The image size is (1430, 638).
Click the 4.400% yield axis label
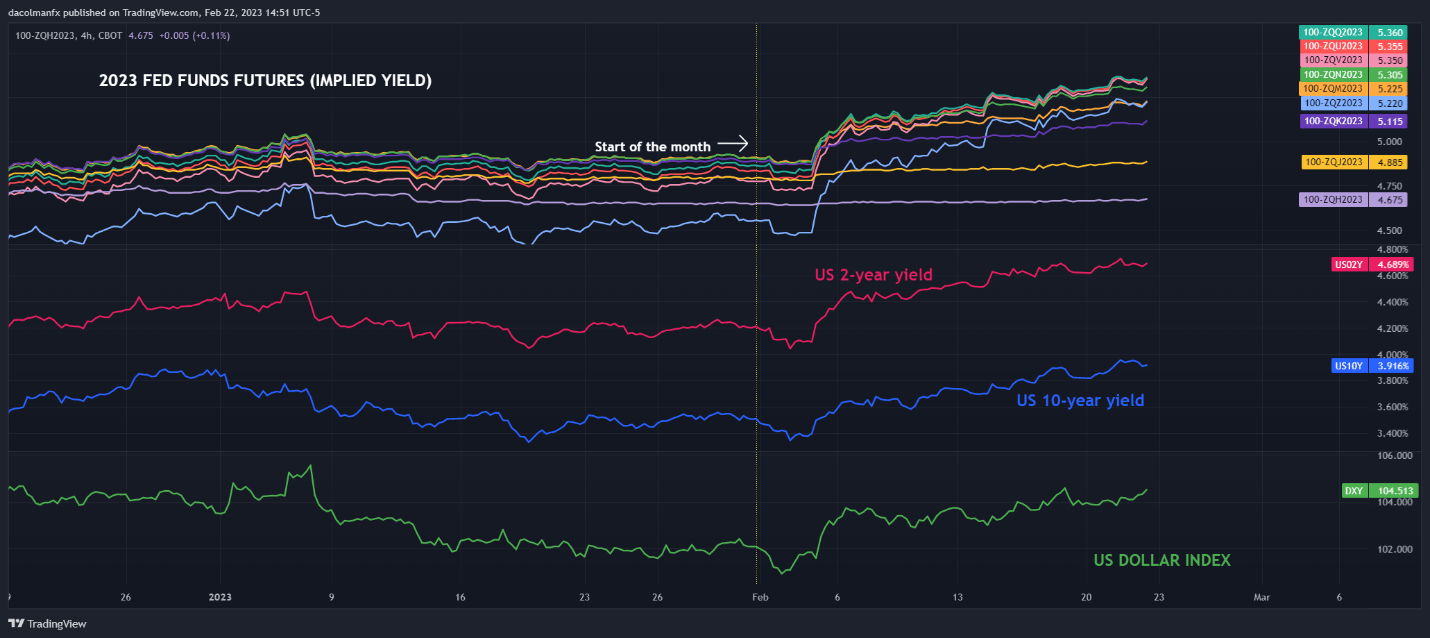pyautogui.click(x=1390, y=302)
